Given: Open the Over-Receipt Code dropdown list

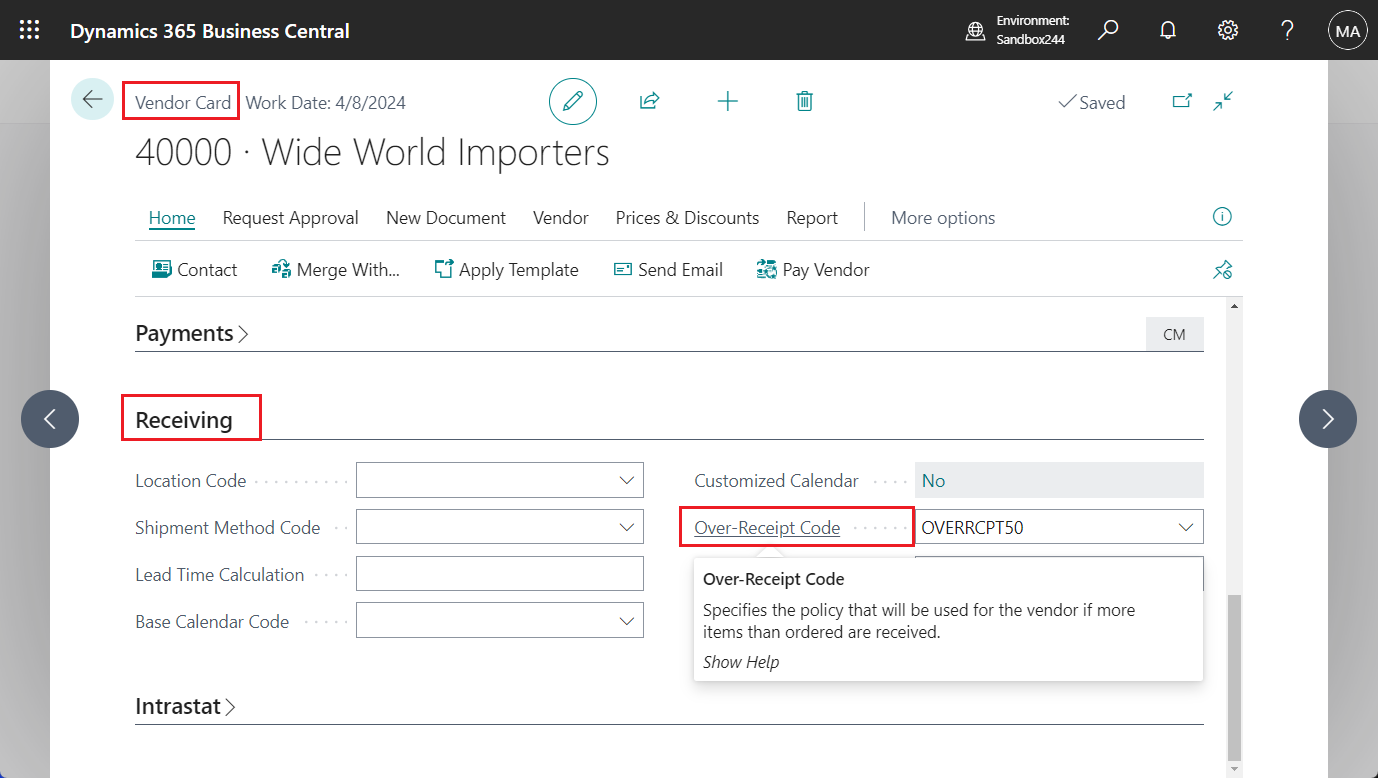Looking at the screenshot, I should 1186,526.
